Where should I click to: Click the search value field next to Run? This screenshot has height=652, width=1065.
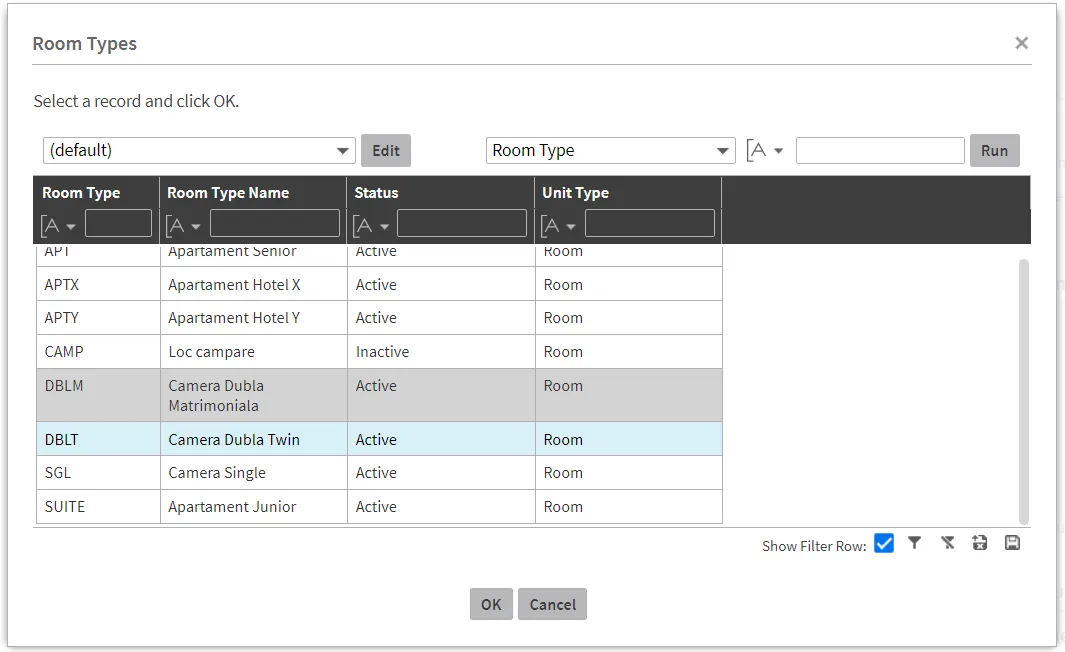click(x=880, y=150)
